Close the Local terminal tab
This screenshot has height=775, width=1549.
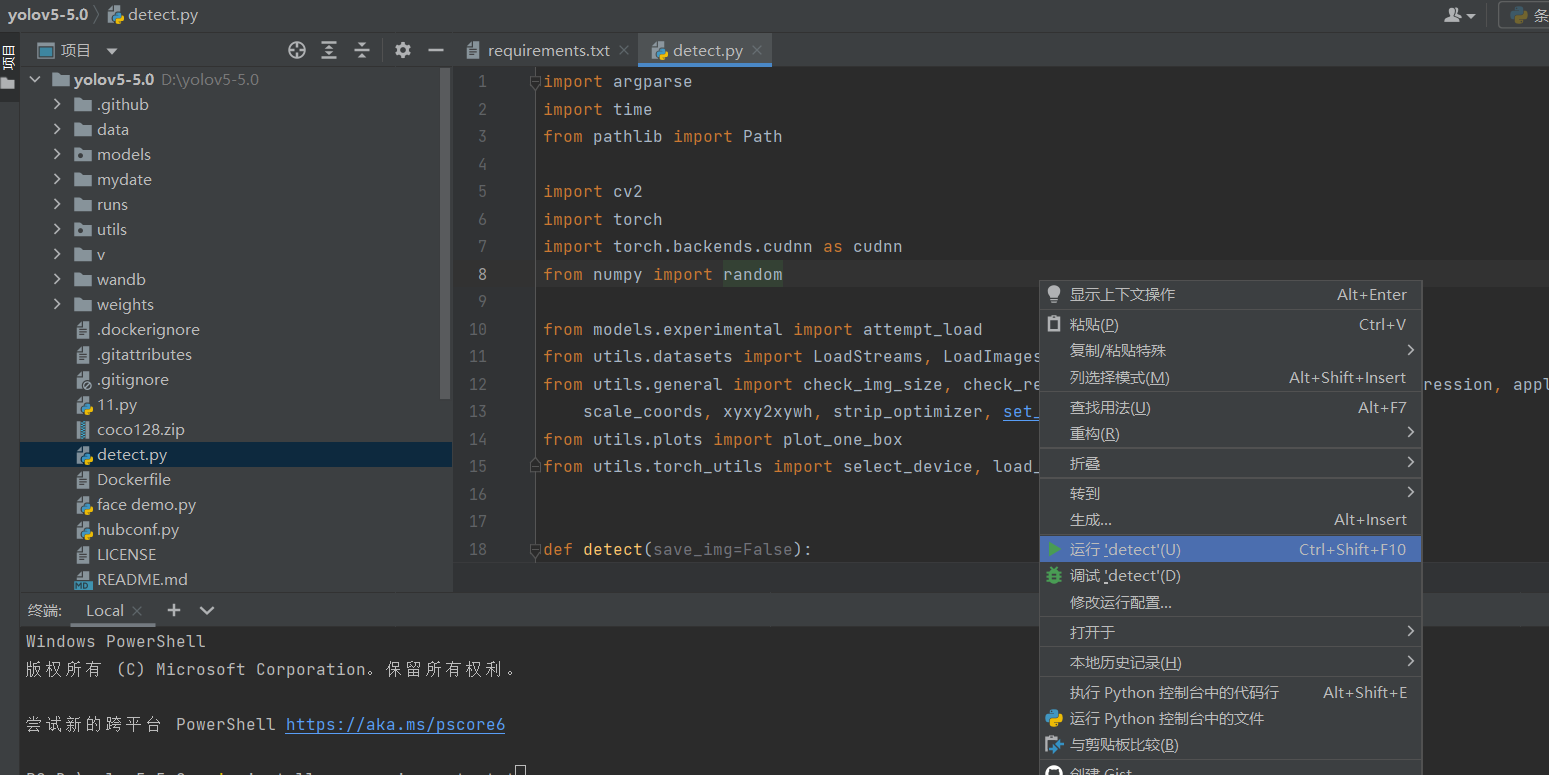[x=137, y=610]
